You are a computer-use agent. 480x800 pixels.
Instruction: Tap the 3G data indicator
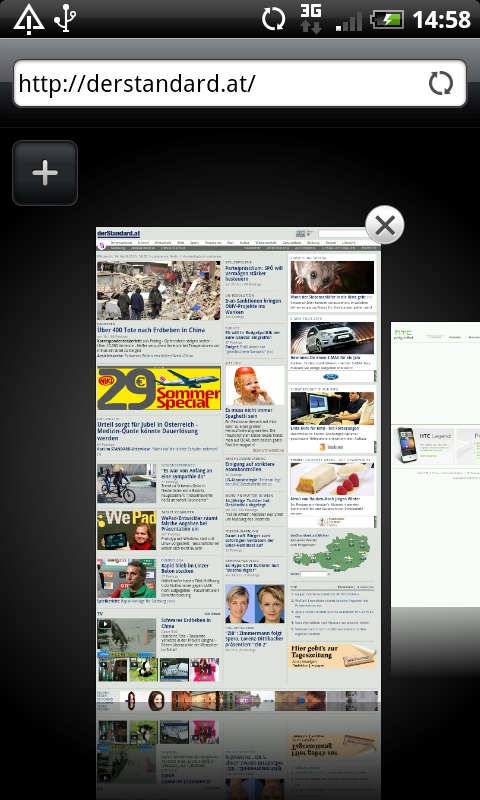(x=310, y=19)
